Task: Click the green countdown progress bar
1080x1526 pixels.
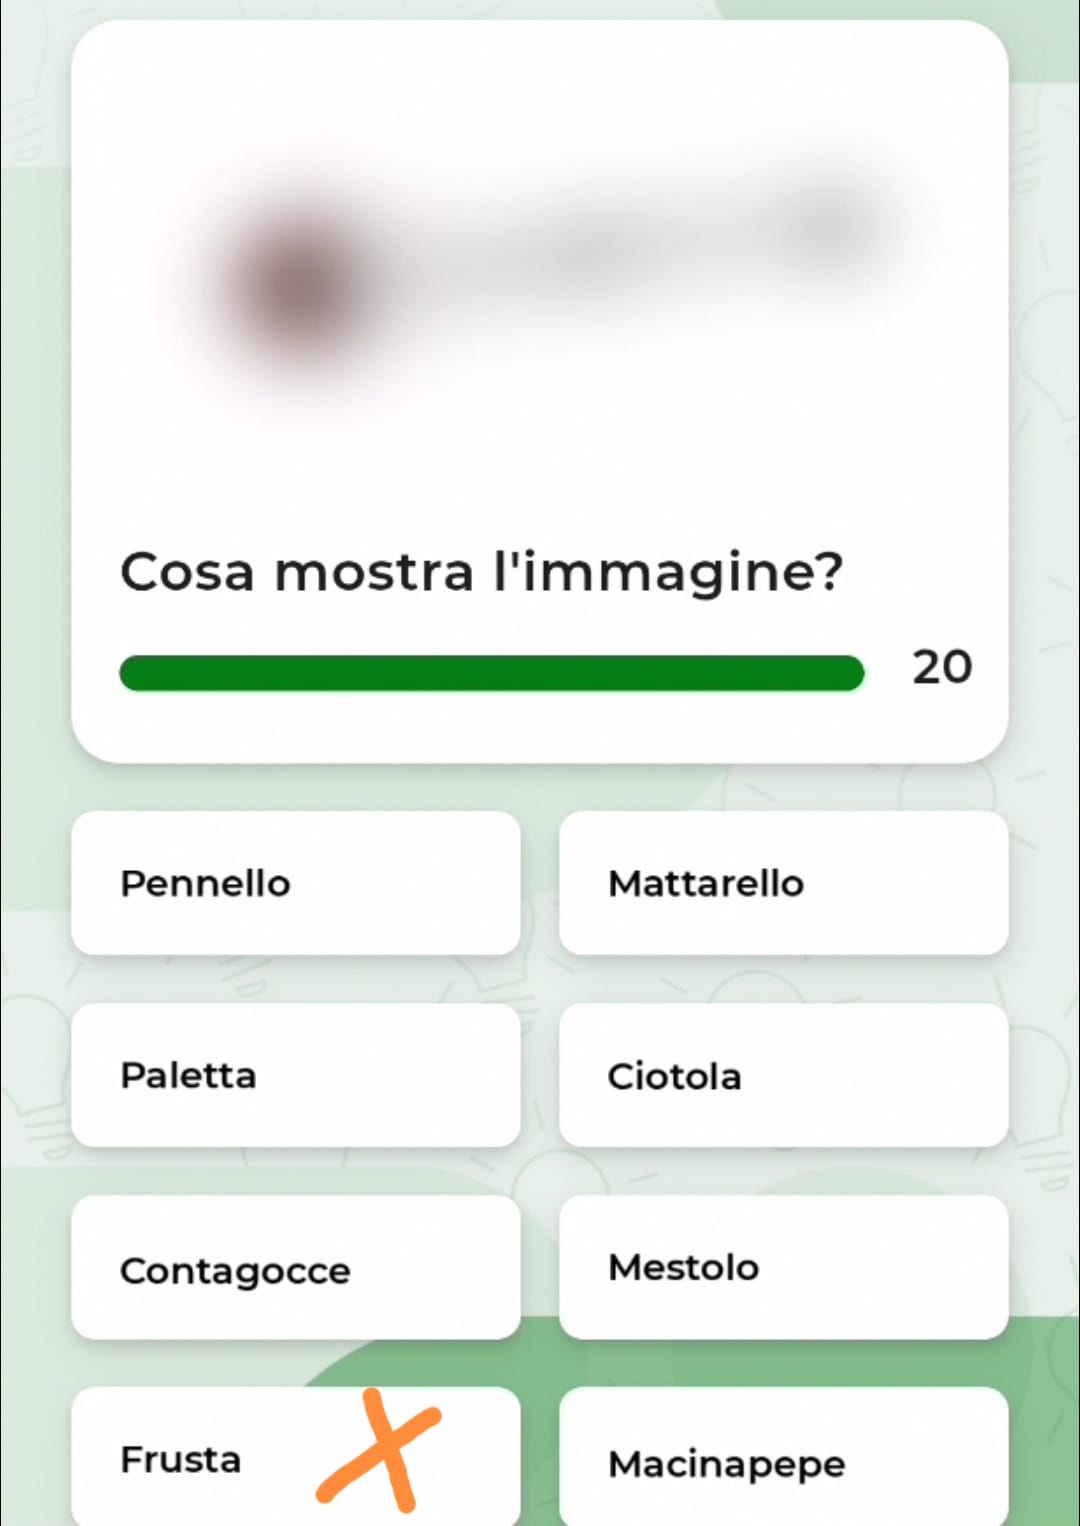Action: [490, 673]
